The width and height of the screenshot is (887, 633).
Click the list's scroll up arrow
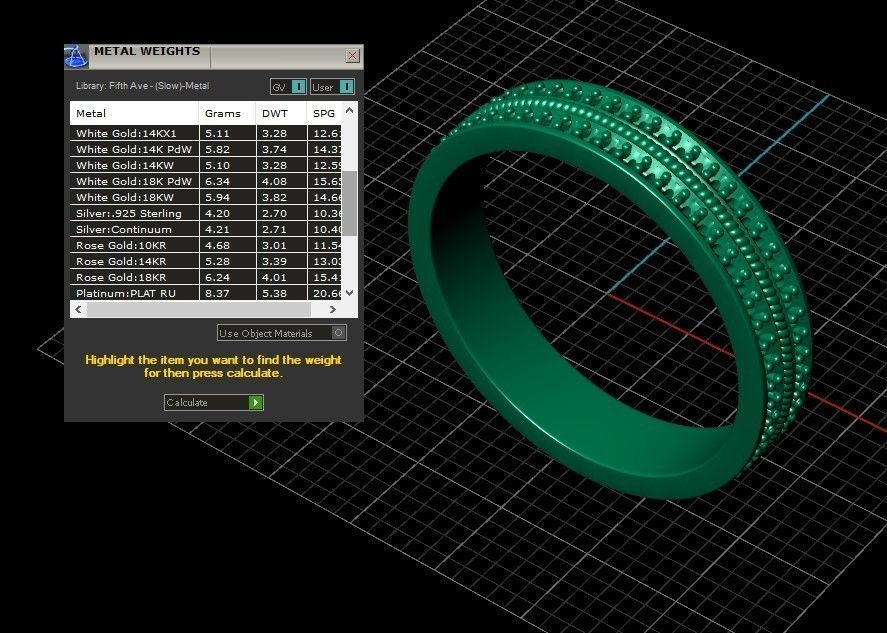click(x=350, y=110)
